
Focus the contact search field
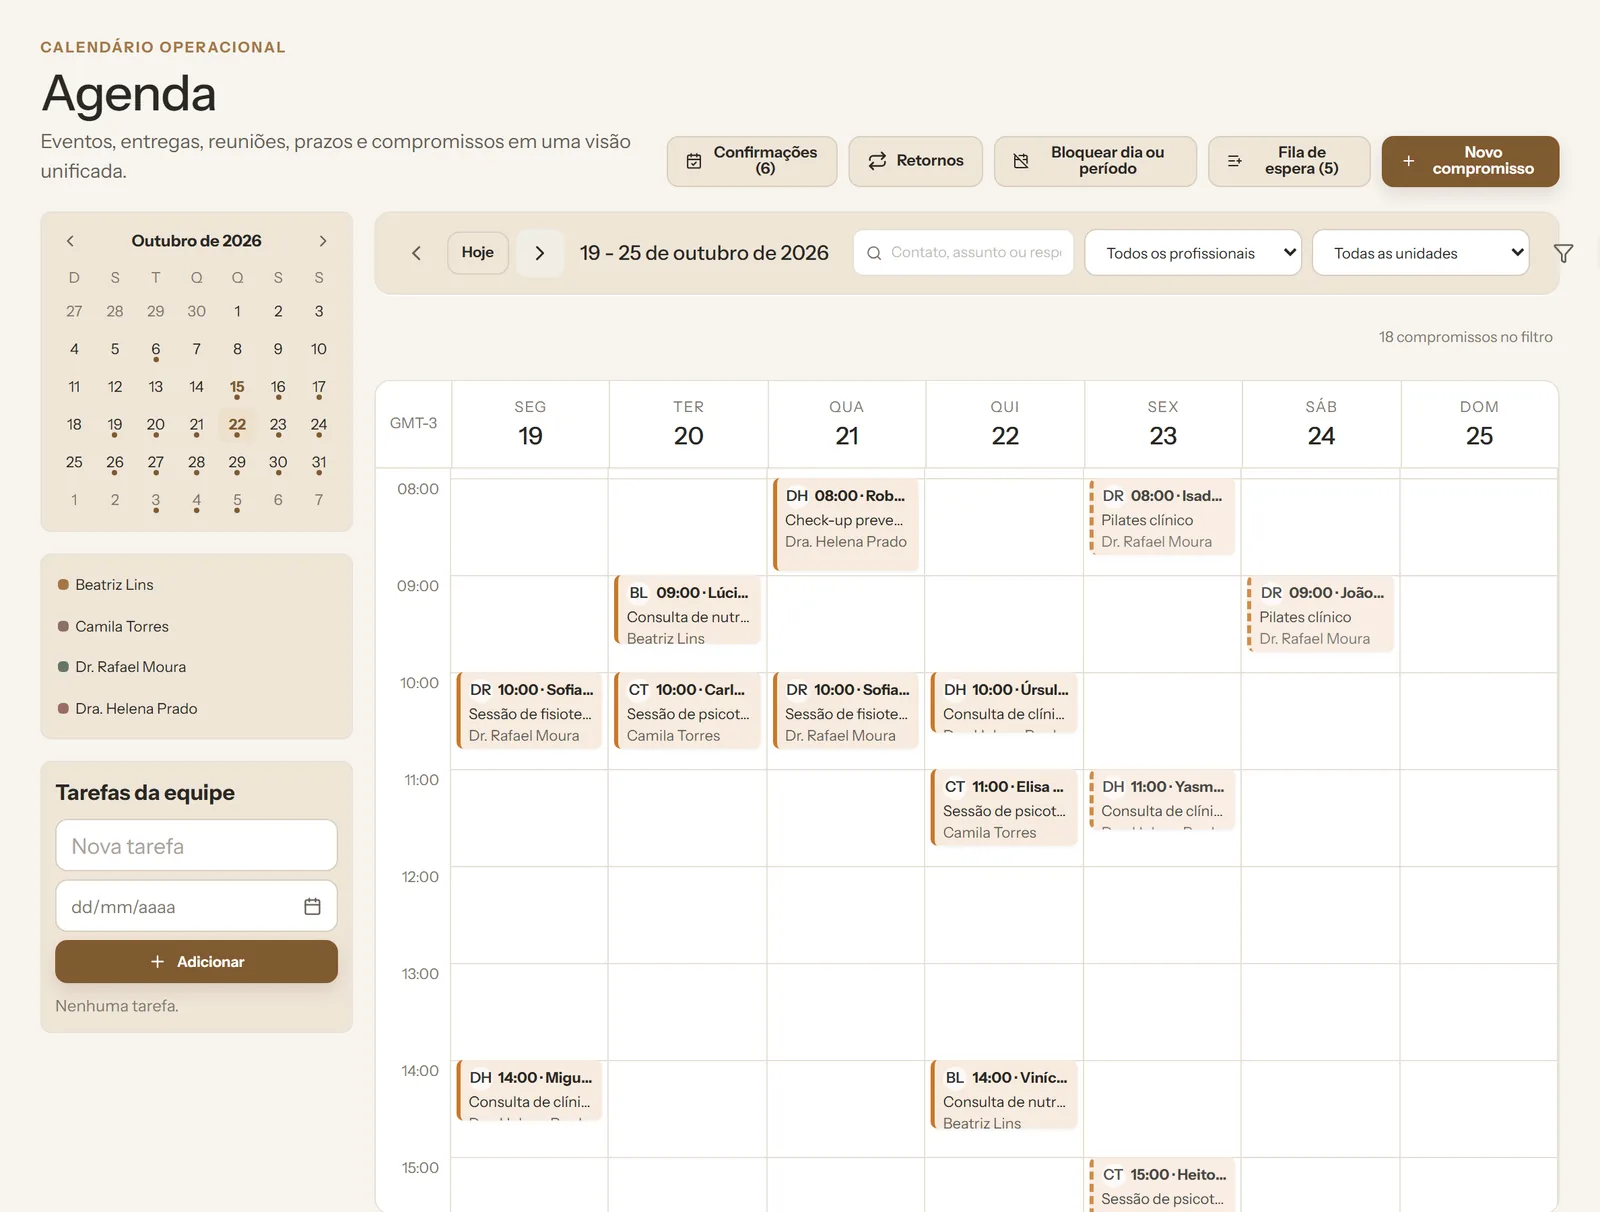pos(963,253)
